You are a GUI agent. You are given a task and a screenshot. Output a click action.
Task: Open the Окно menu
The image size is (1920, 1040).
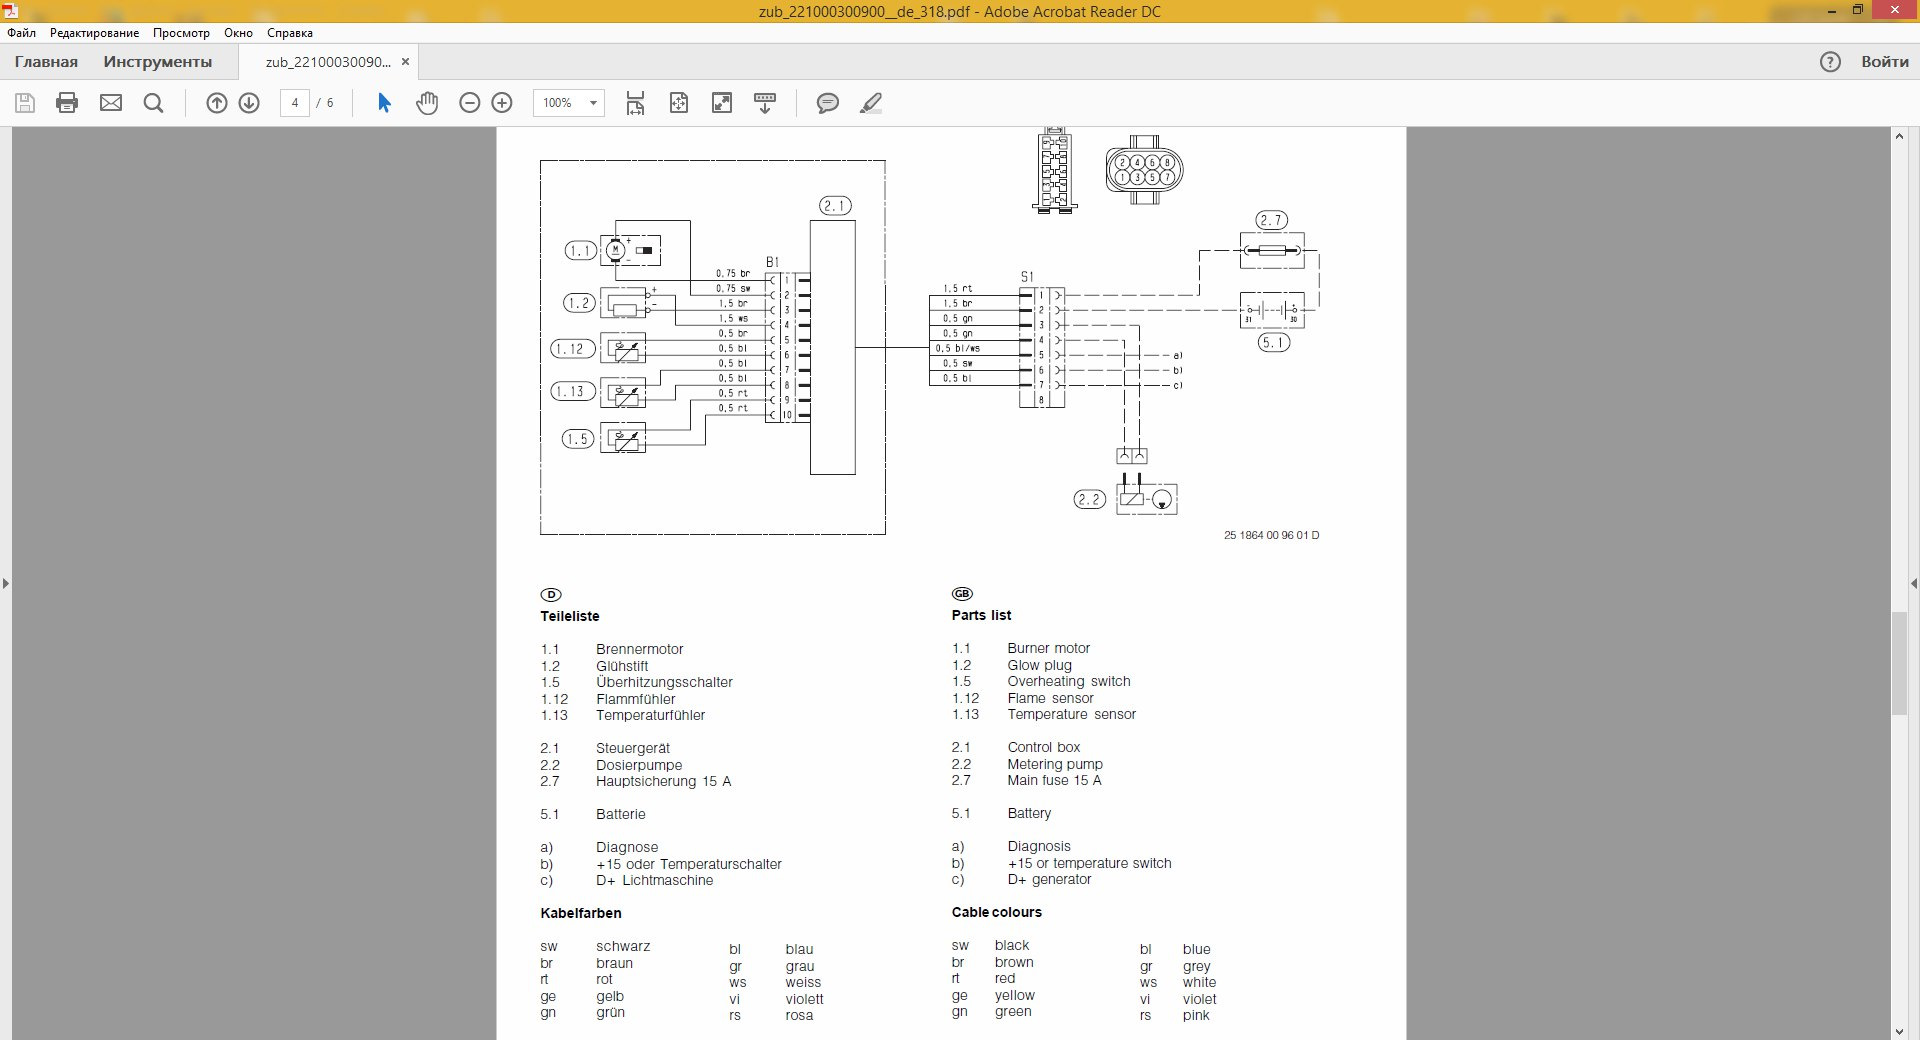click(238, 33)
